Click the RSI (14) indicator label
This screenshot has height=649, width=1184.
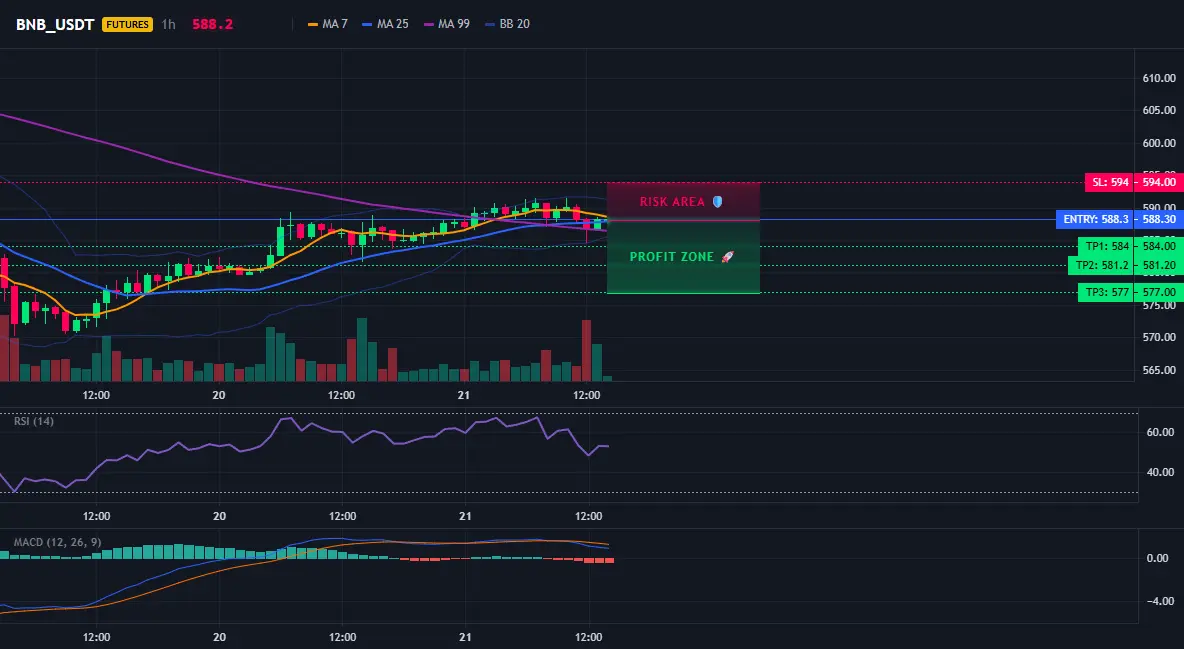point(34,421)
